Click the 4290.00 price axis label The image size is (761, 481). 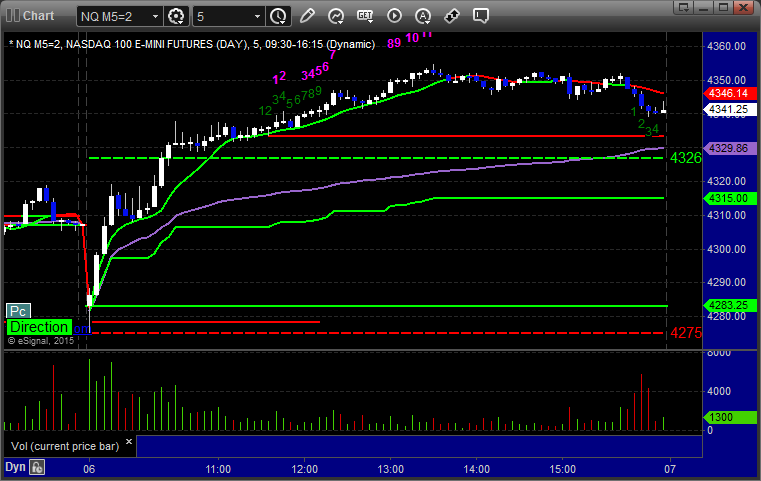coord(727,282)
